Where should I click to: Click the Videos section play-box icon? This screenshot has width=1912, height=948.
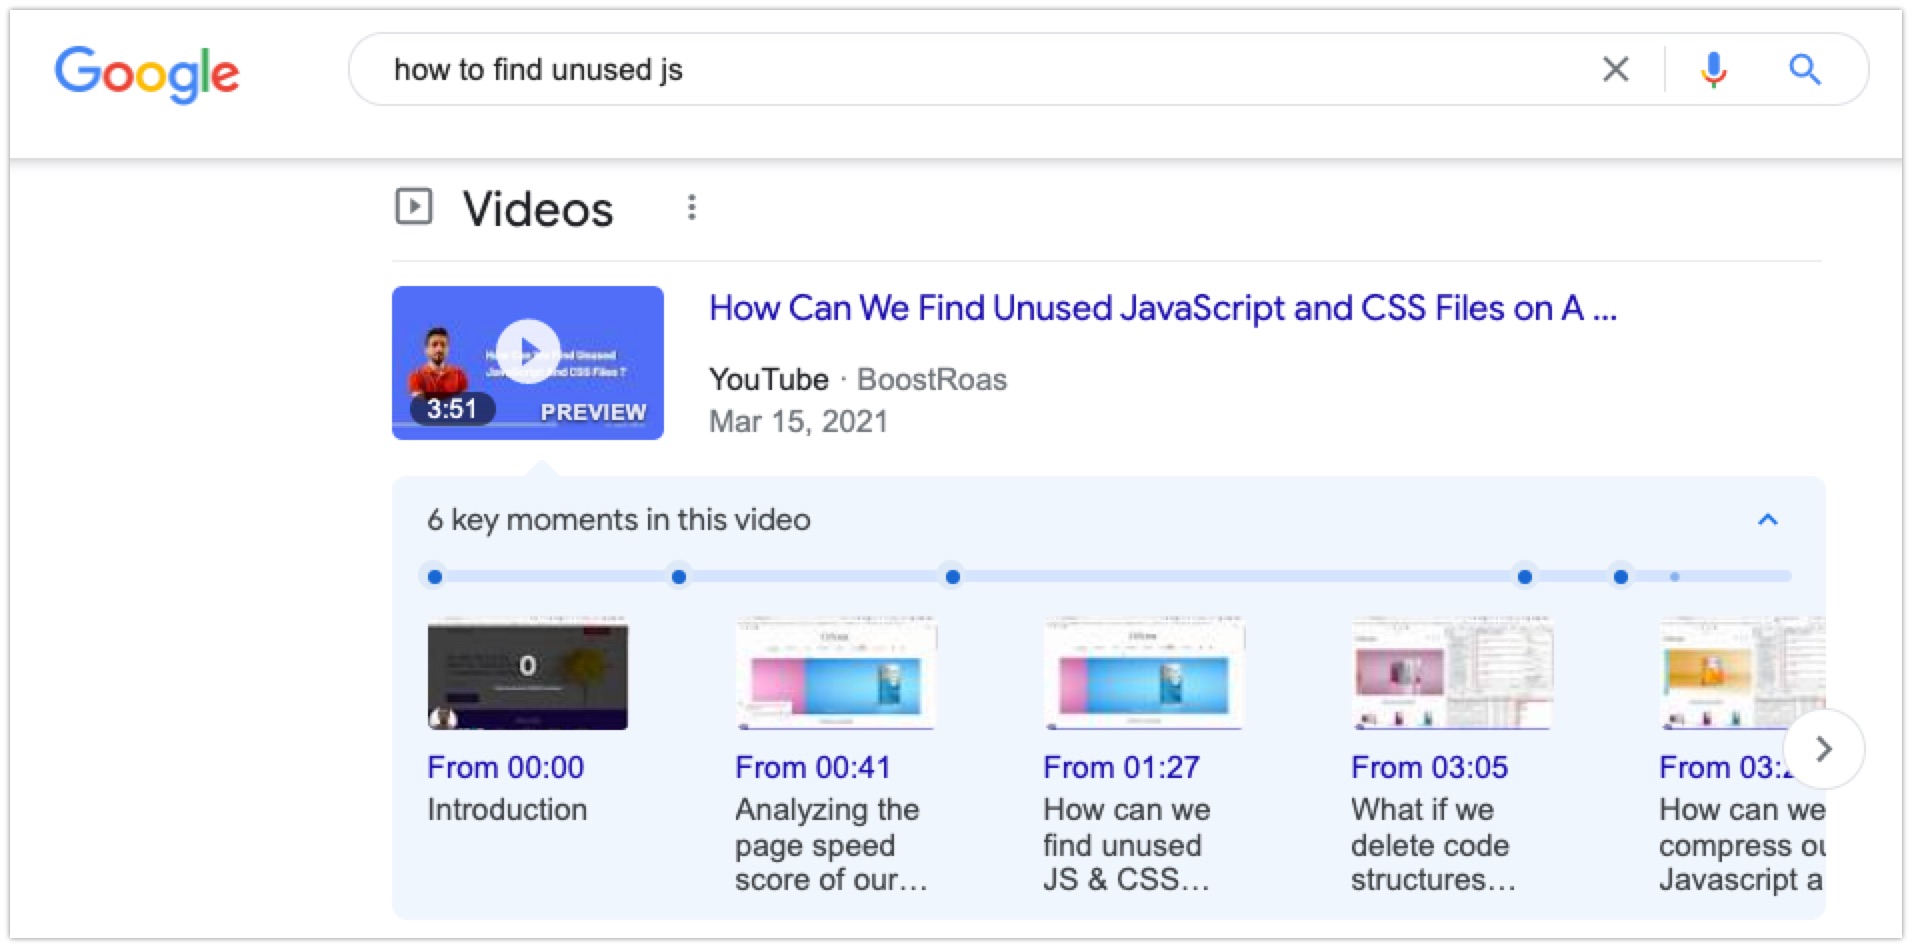click(x=414, y=207)
